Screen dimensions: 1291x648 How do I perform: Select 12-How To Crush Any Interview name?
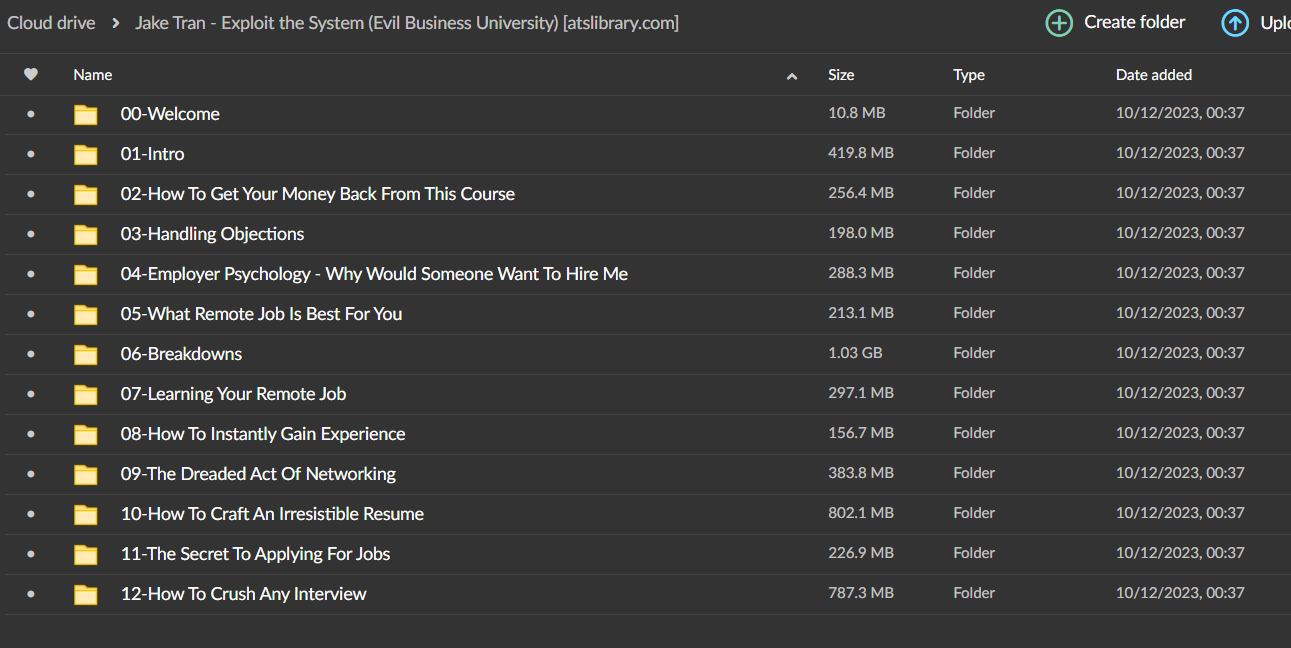coord(244,594)
